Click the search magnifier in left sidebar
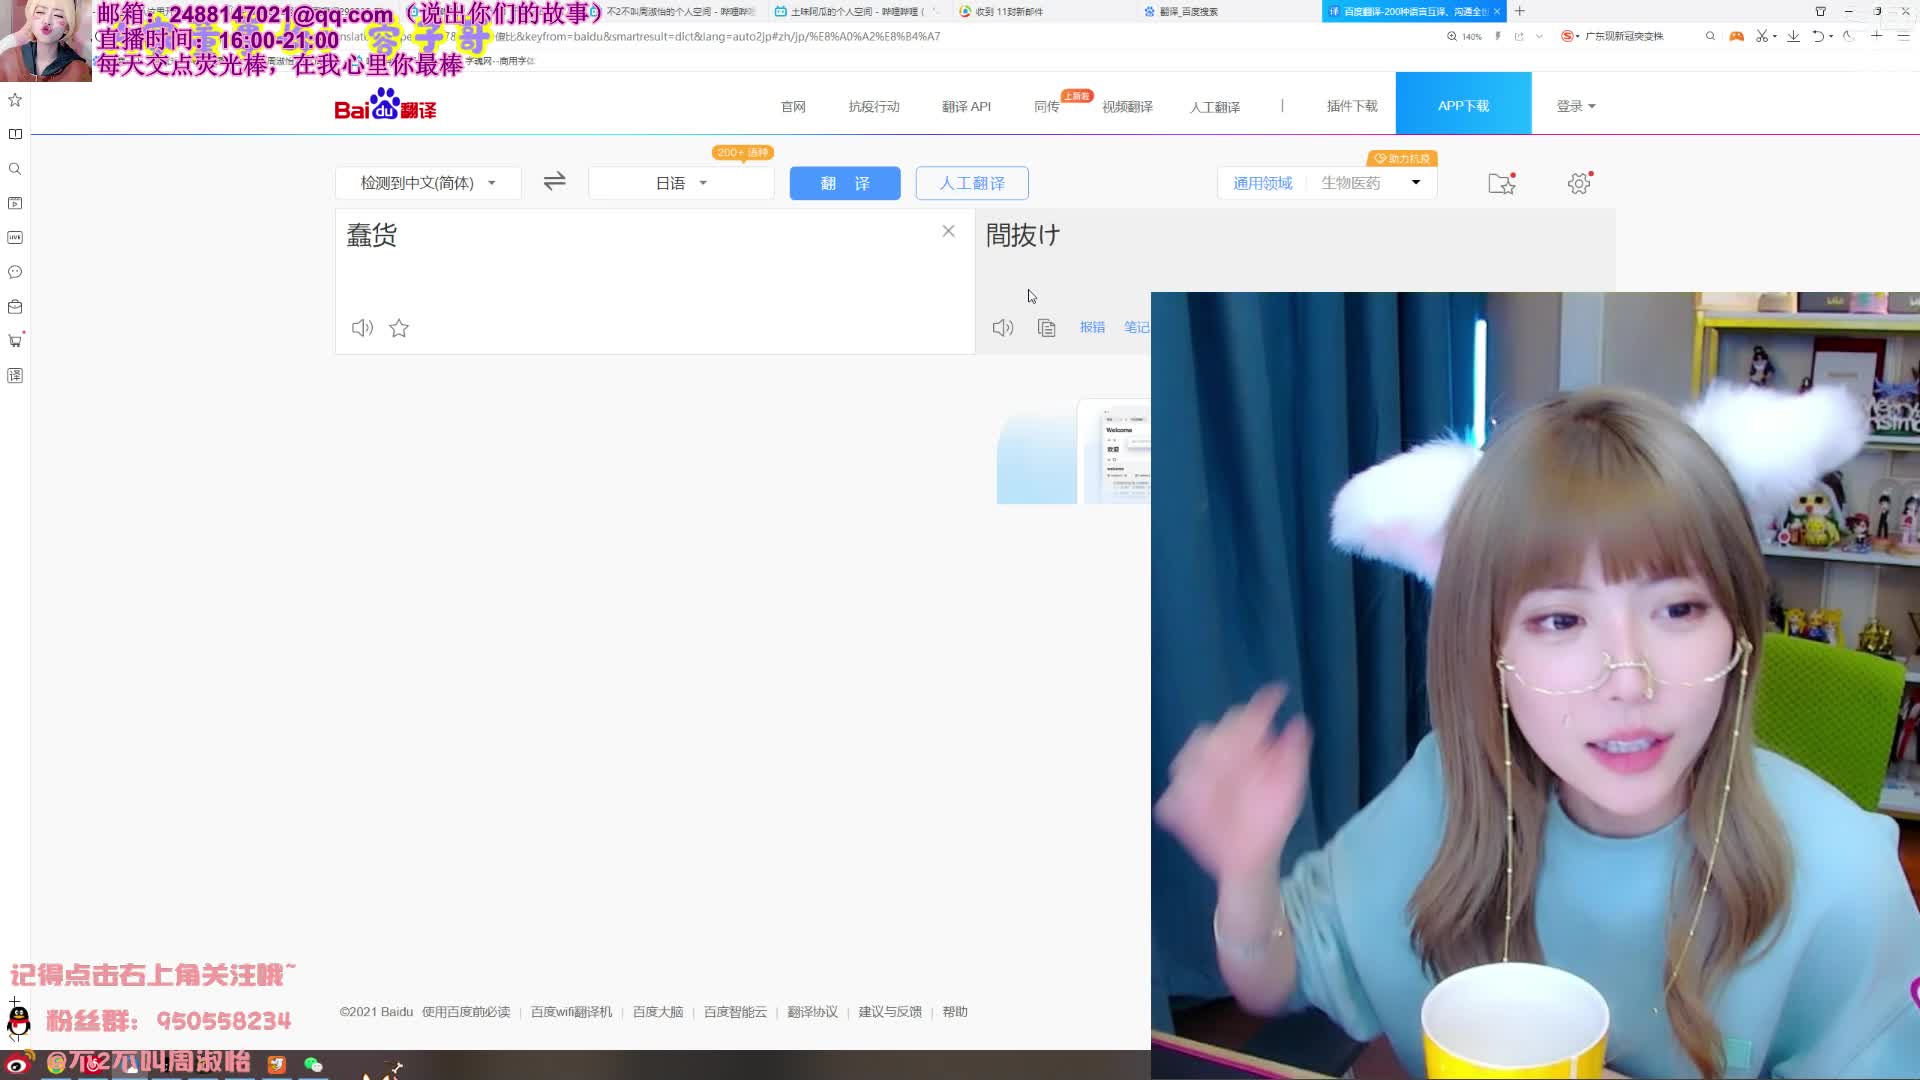Image resolution: width=1920 pixels, height=1080 pixels. (x=15, y=169)
